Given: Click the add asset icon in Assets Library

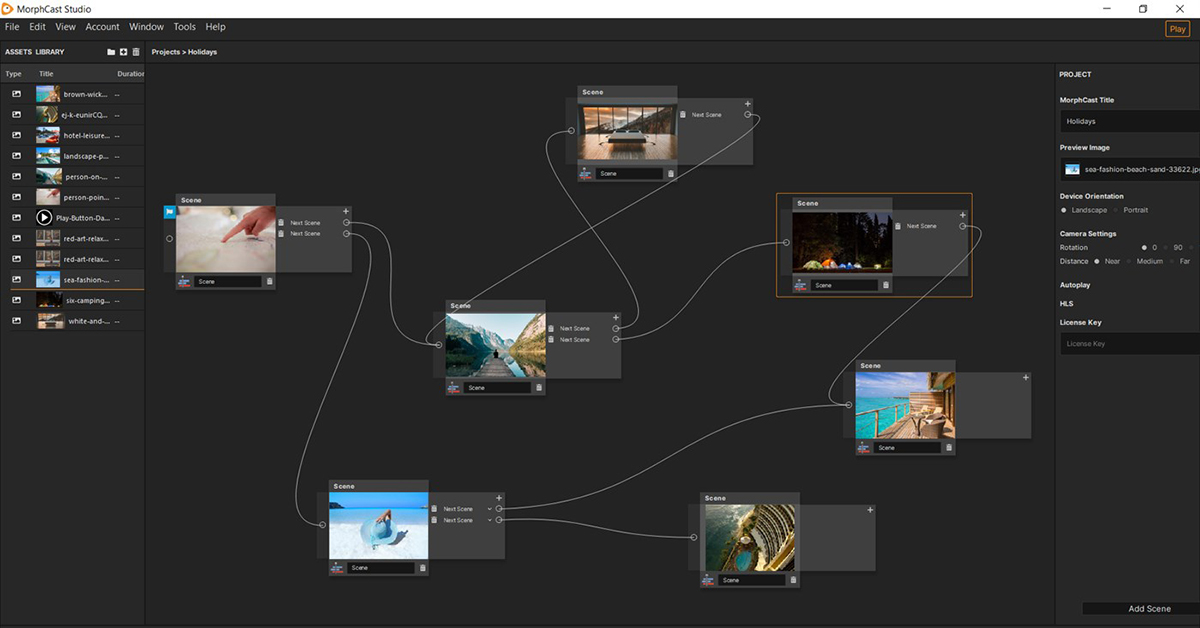Looking at the screenshot, I should tap(123, 51).
